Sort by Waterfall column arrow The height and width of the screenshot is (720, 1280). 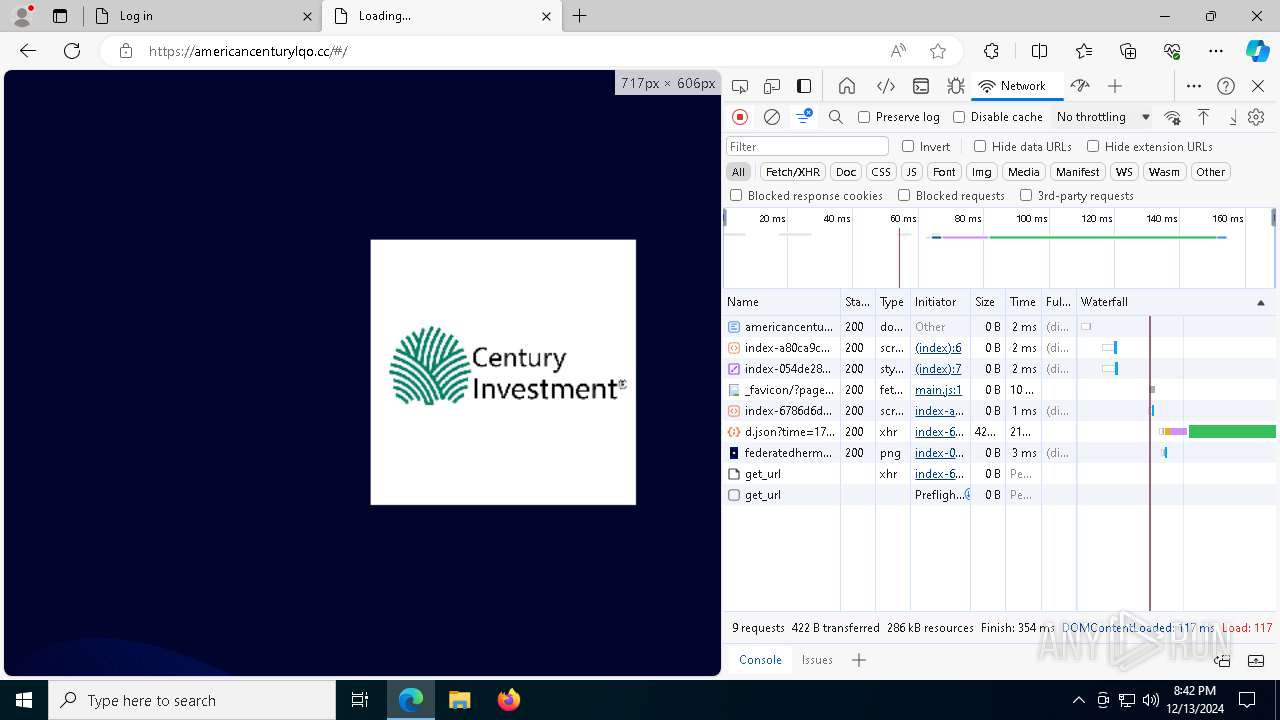pos(1260,302)
